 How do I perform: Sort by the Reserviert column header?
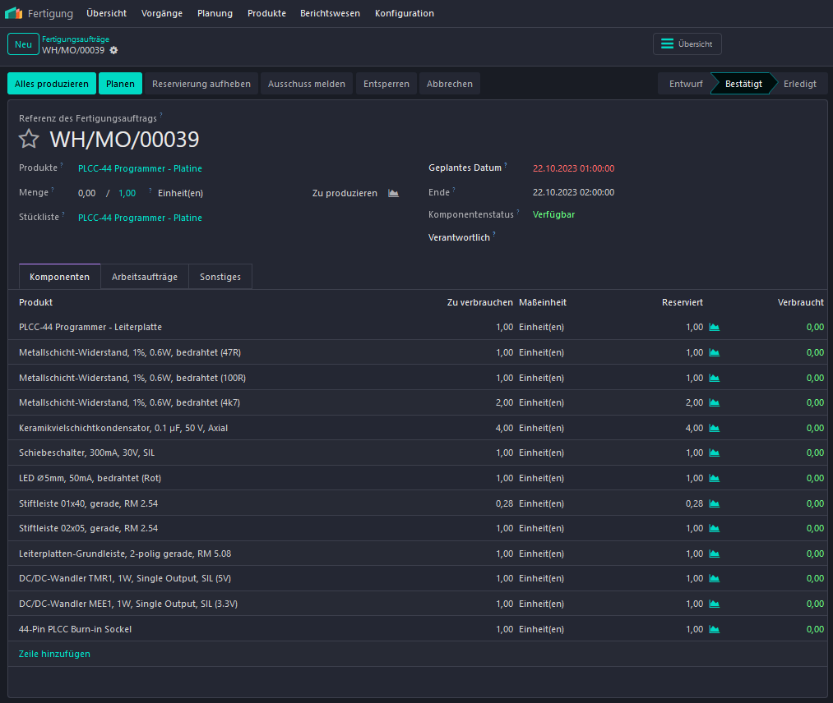(x=682, y=302)
